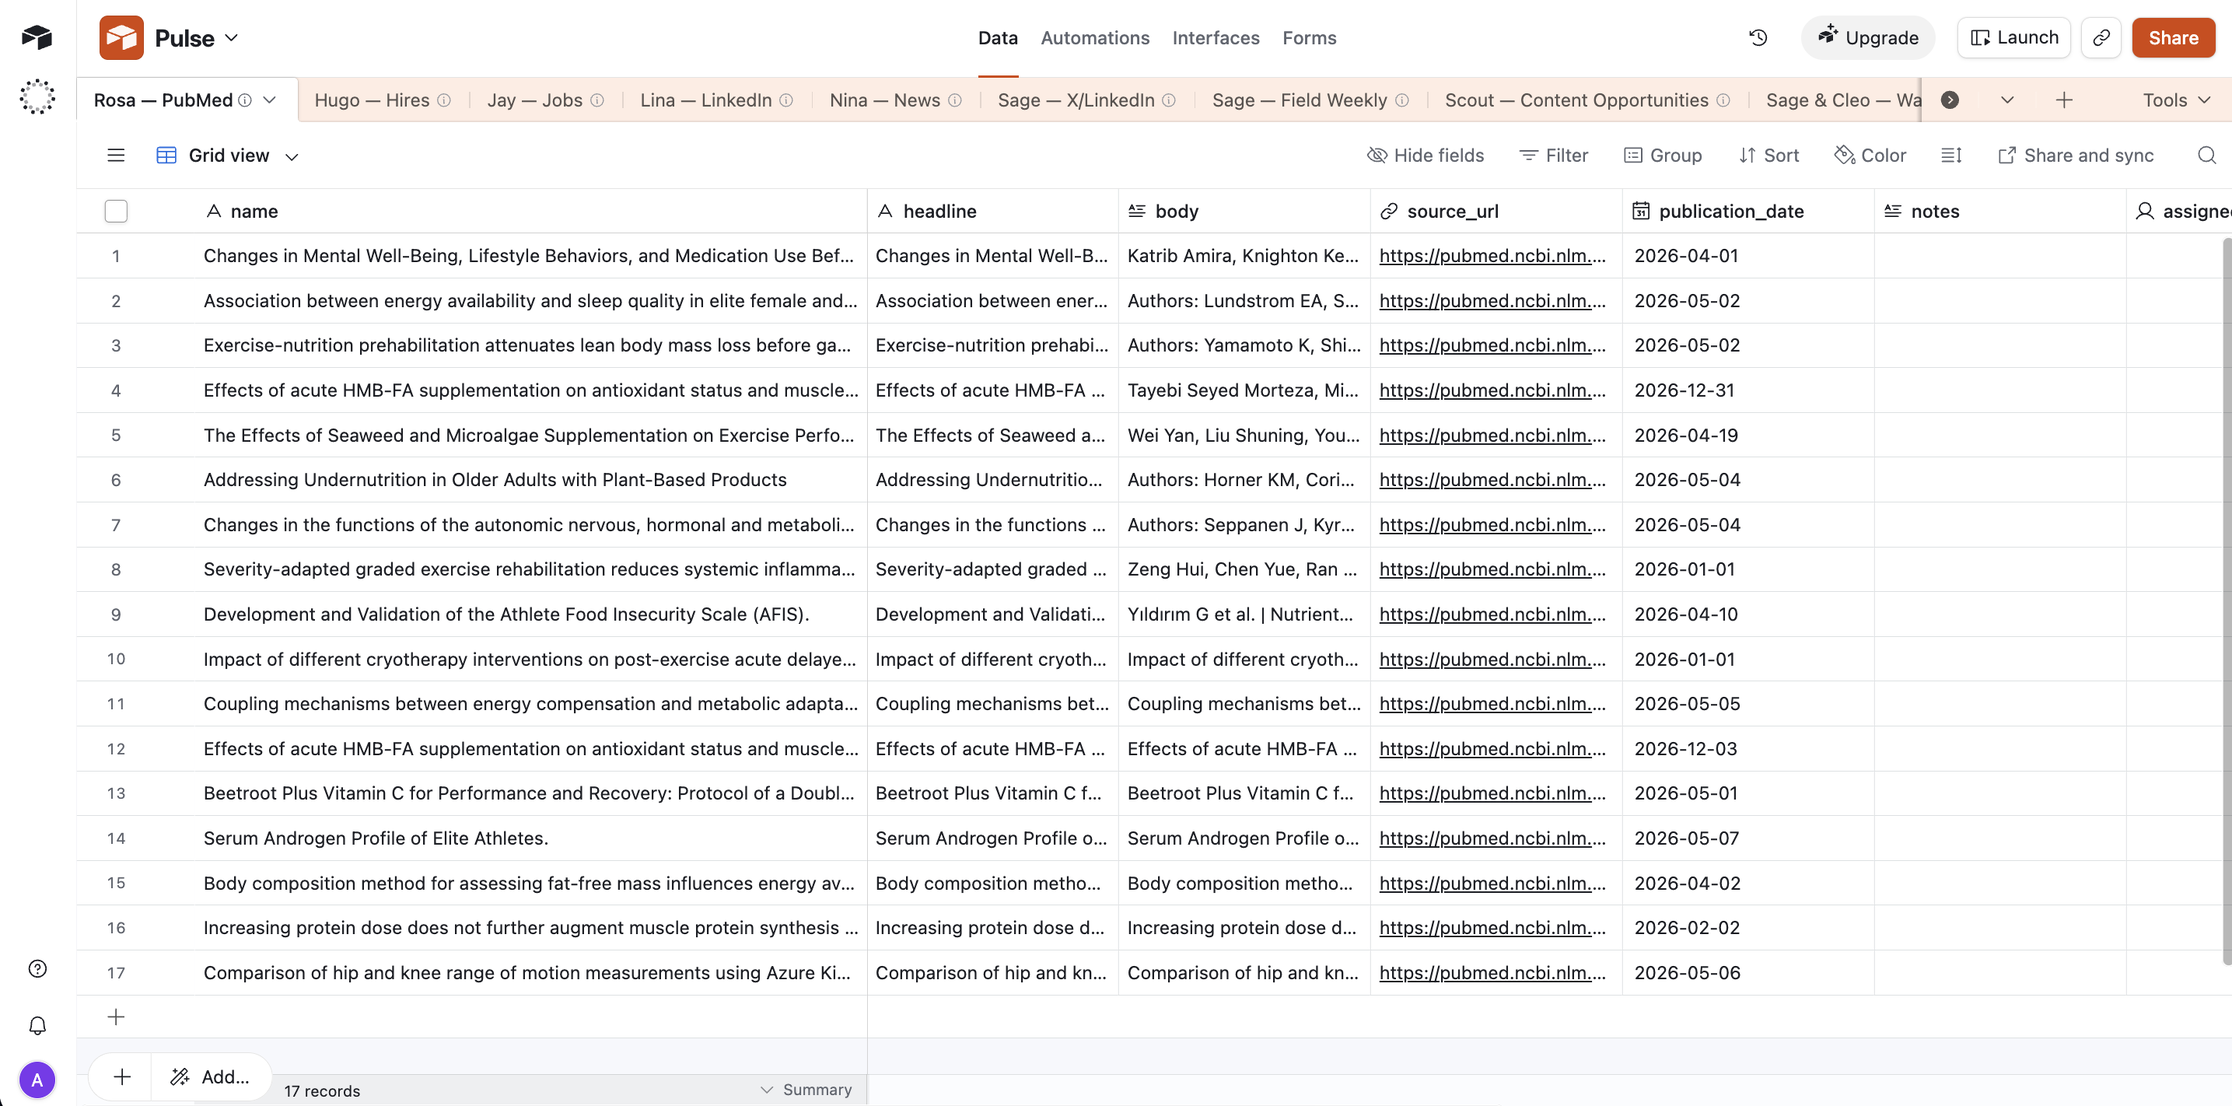Open the Color options
The image size is (2232, 1106).
tap(1870, 155)
